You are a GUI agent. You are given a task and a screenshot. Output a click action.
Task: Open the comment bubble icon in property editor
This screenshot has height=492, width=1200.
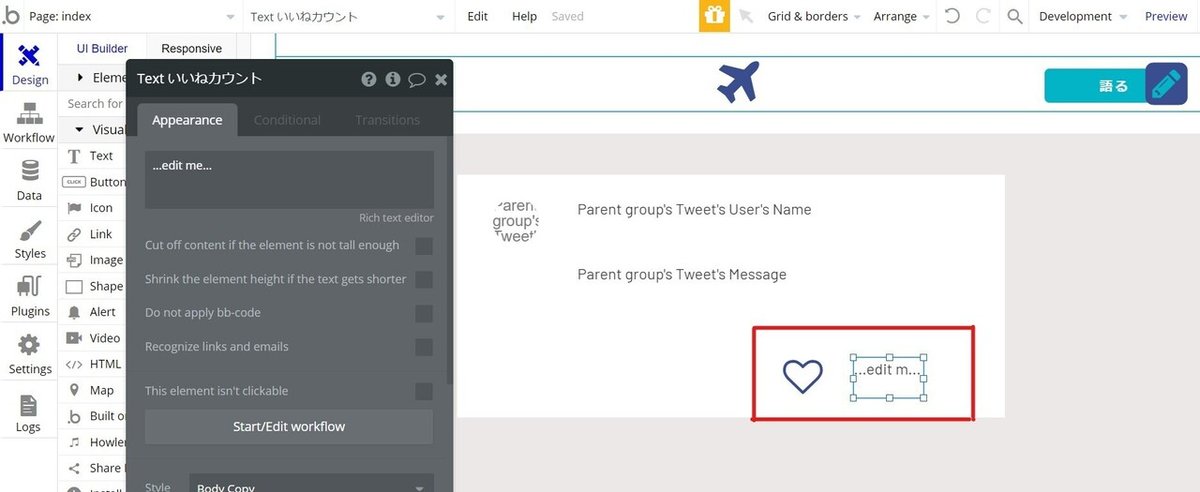pyautogui.click(x=416, y=79)
